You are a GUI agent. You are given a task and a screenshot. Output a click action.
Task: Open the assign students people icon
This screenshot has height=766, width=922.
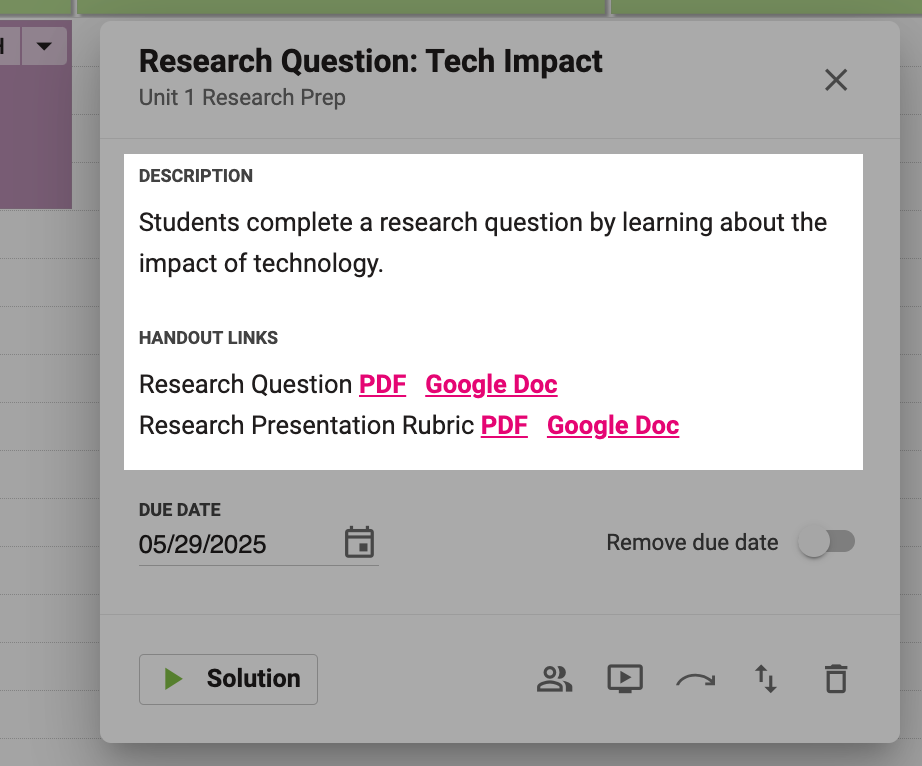(x=554, y=679)
